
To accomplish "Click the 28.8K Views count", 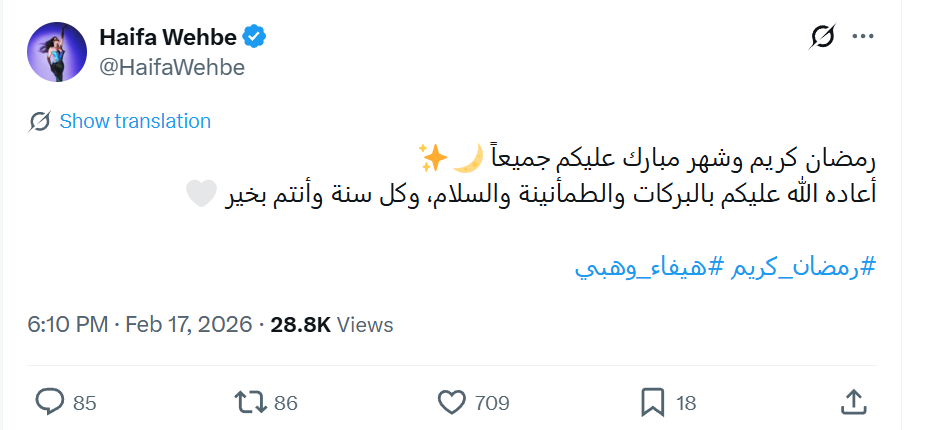I will point(332,325).
